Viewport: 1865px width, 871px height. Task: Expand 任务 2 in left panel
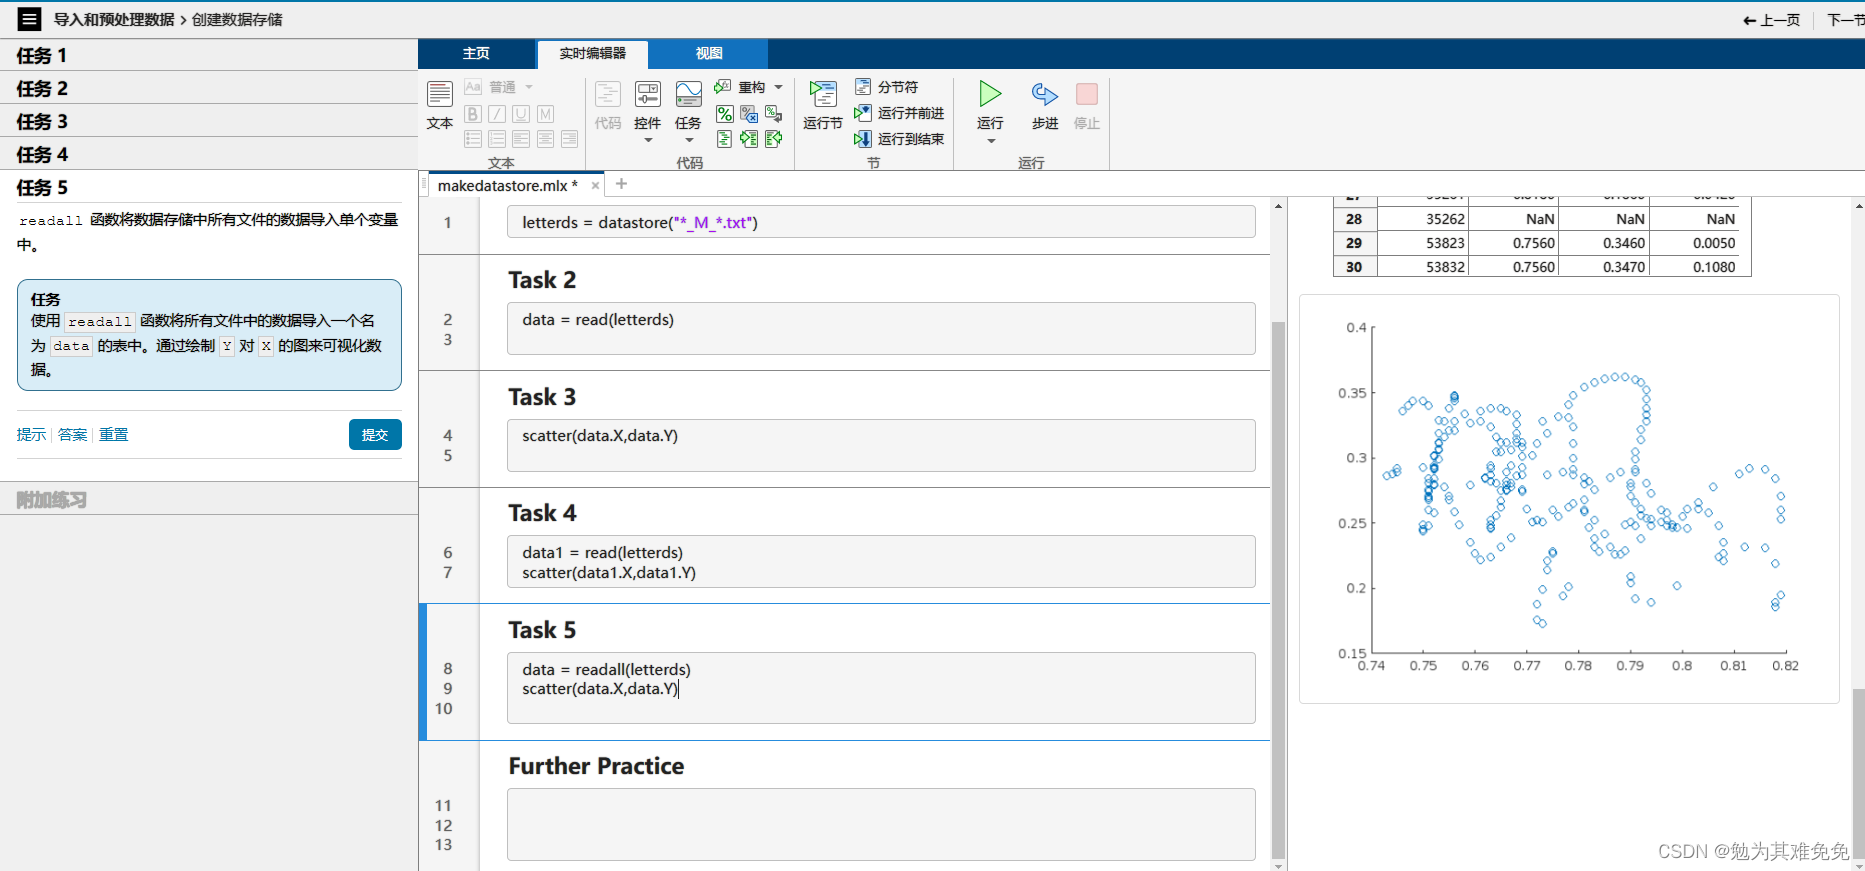[x=209, y=88]
